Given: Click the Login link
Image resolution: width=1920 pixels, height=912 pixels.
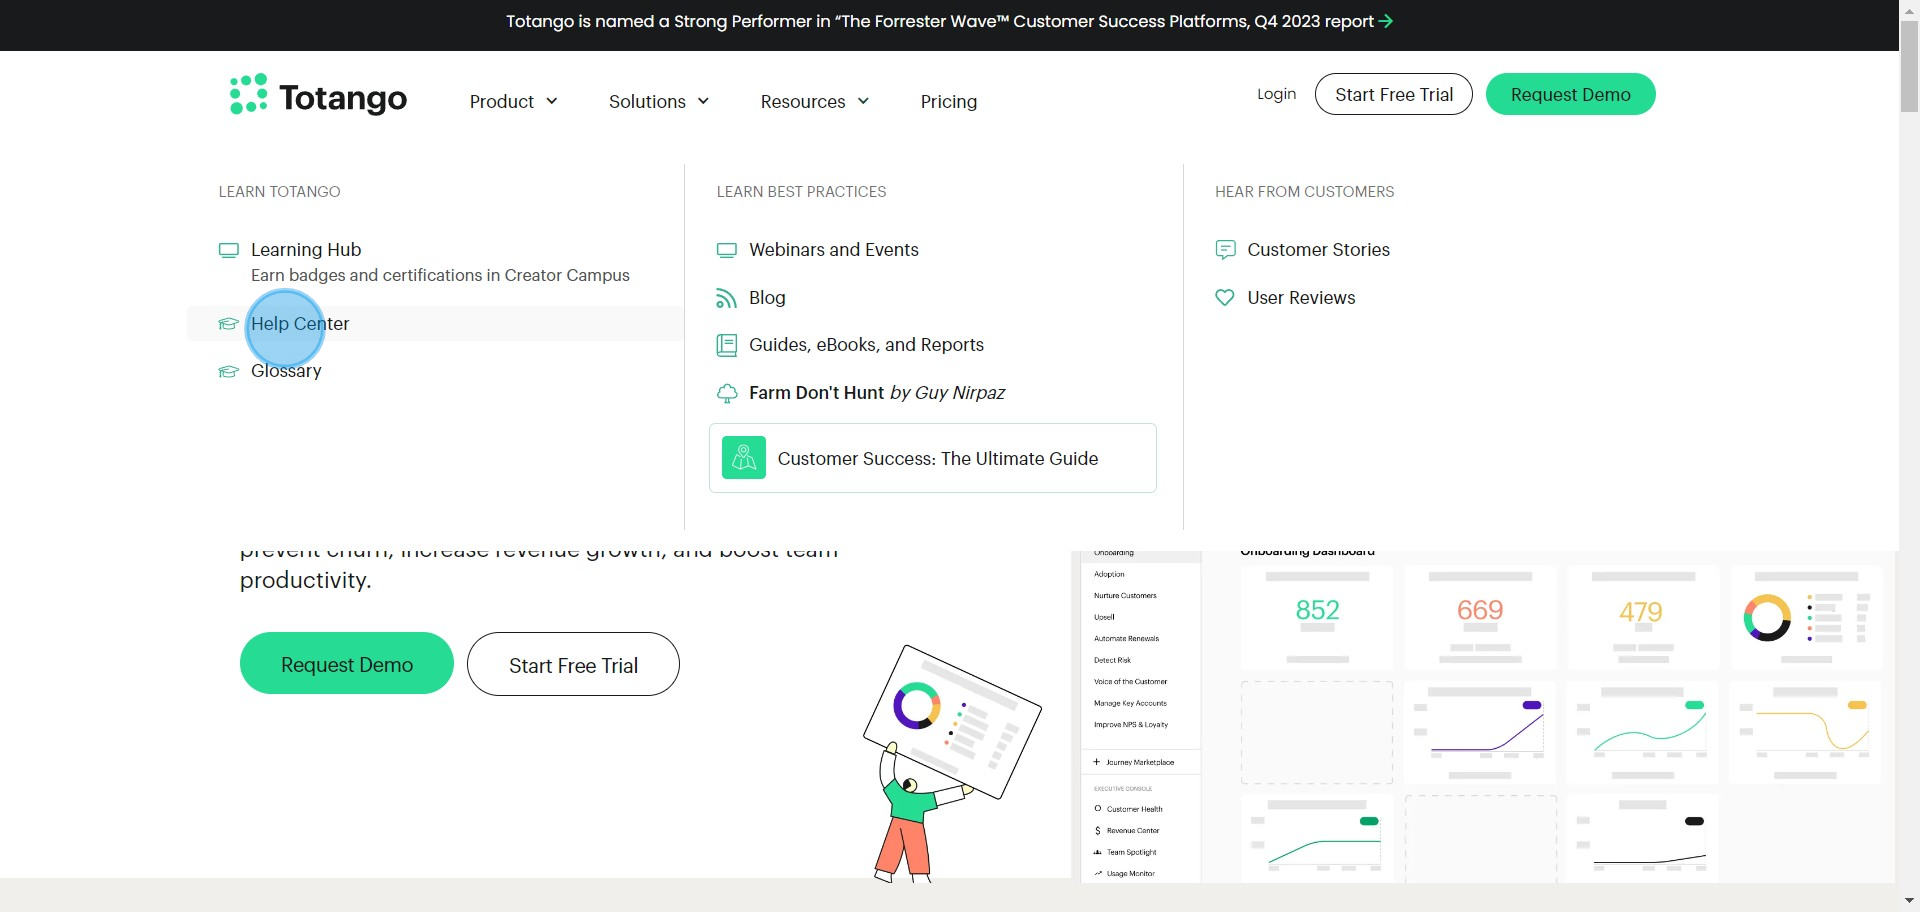Looking at the screenshot, I should 1276,94.
